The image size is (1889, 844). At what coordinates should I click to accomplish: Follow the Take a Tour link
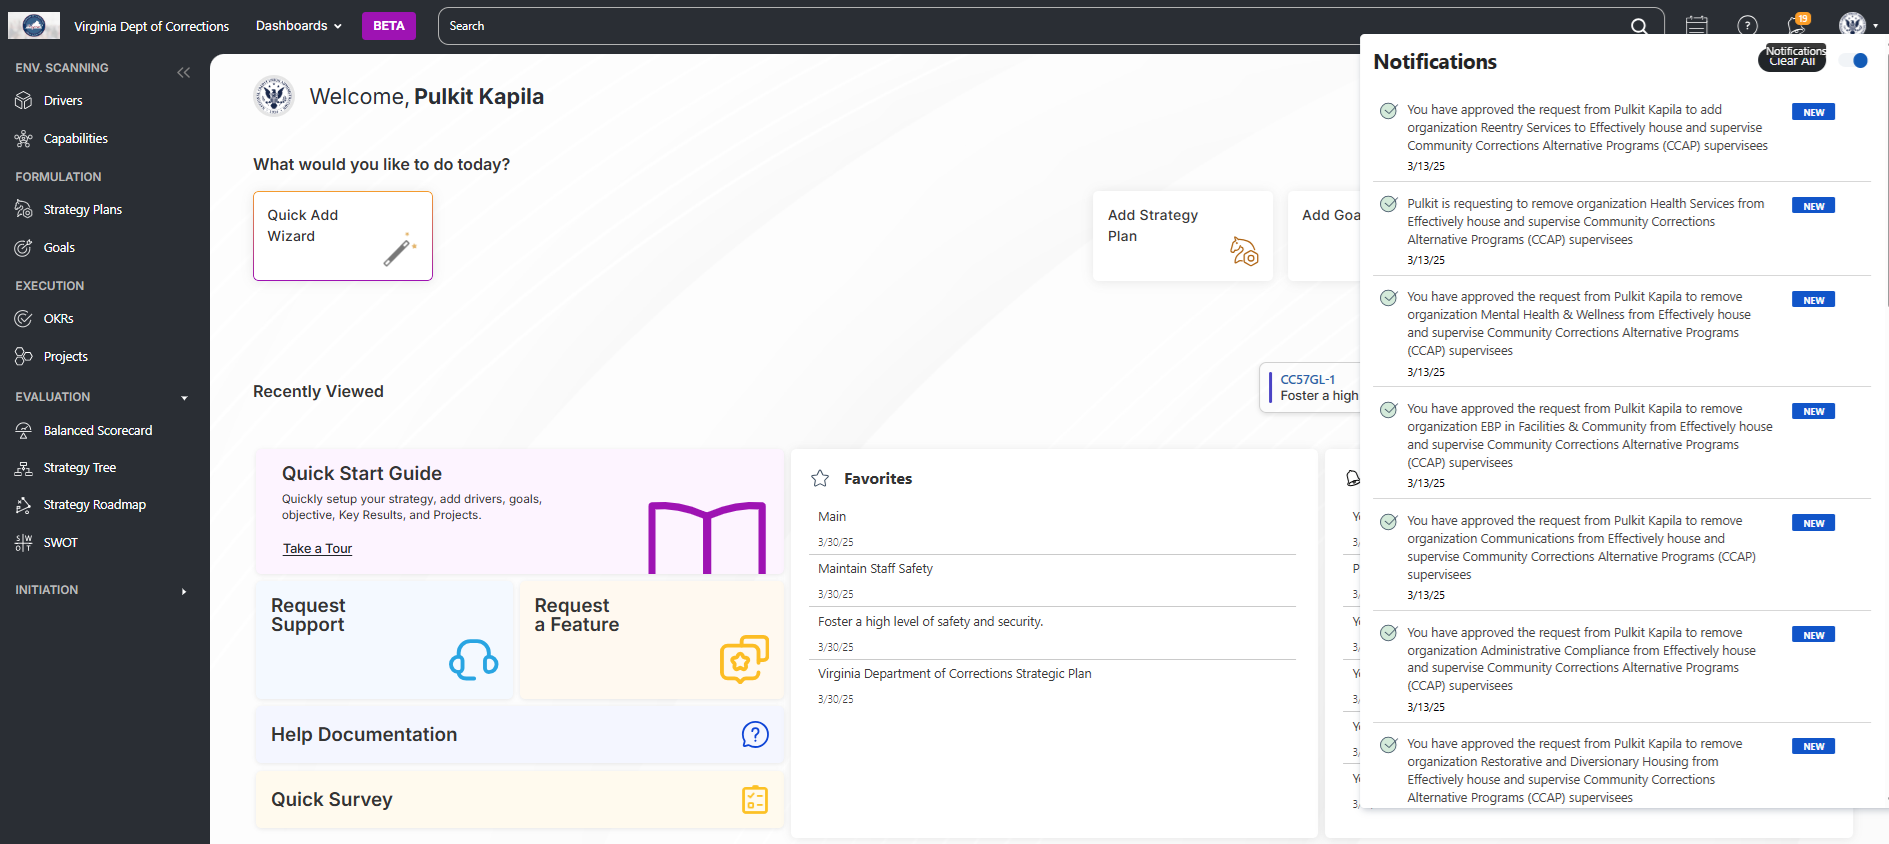coord(317,549)
